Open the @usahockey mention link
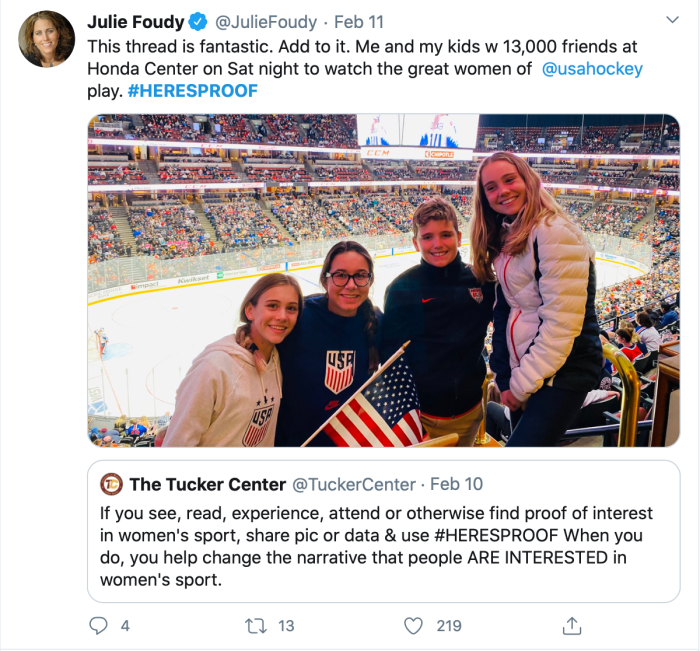 click(592, 69)
